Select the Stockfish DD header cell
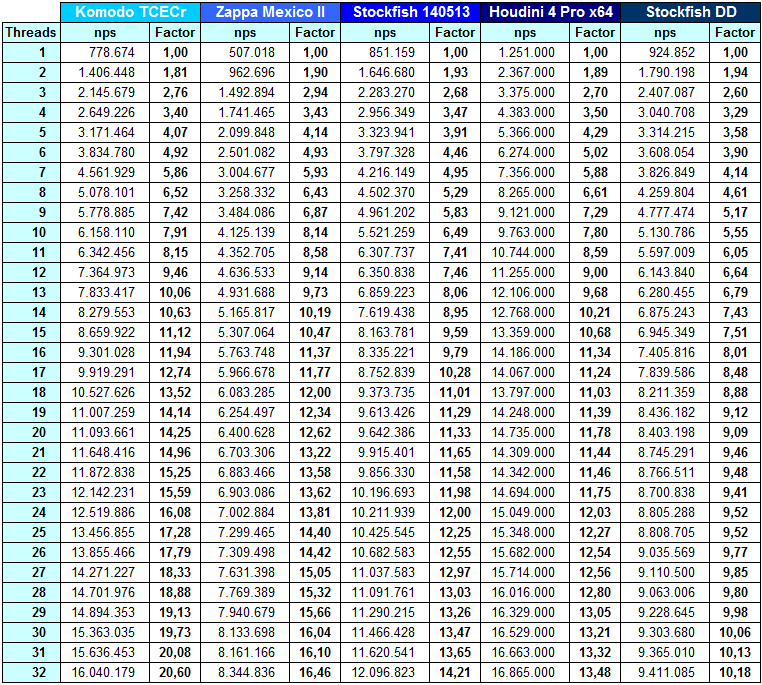The image size is (762, 685). 691,12
